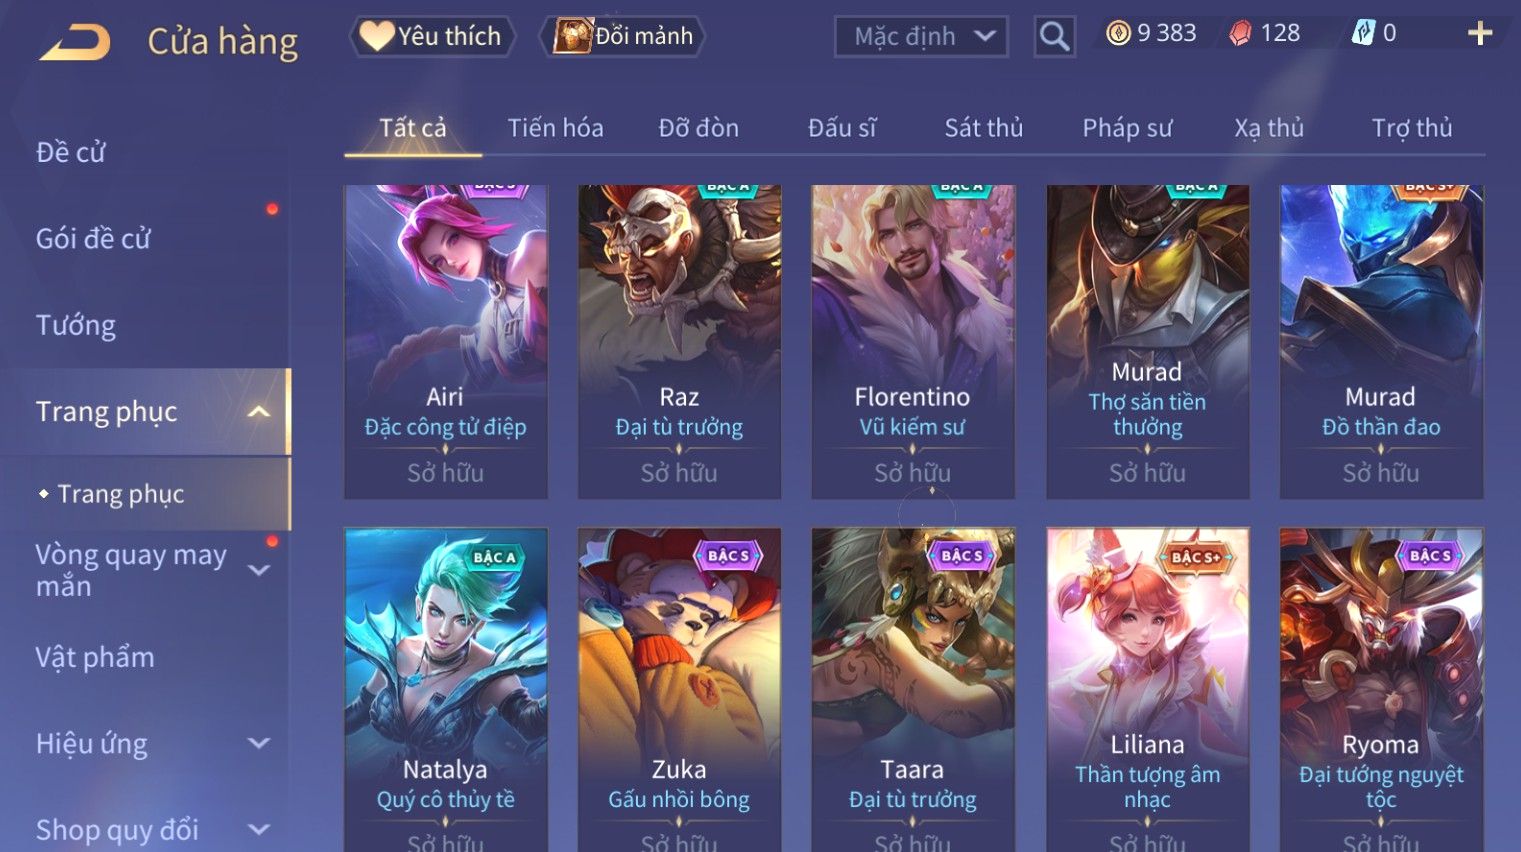Select the Pháp sư tab

(x=1127, y=128)
